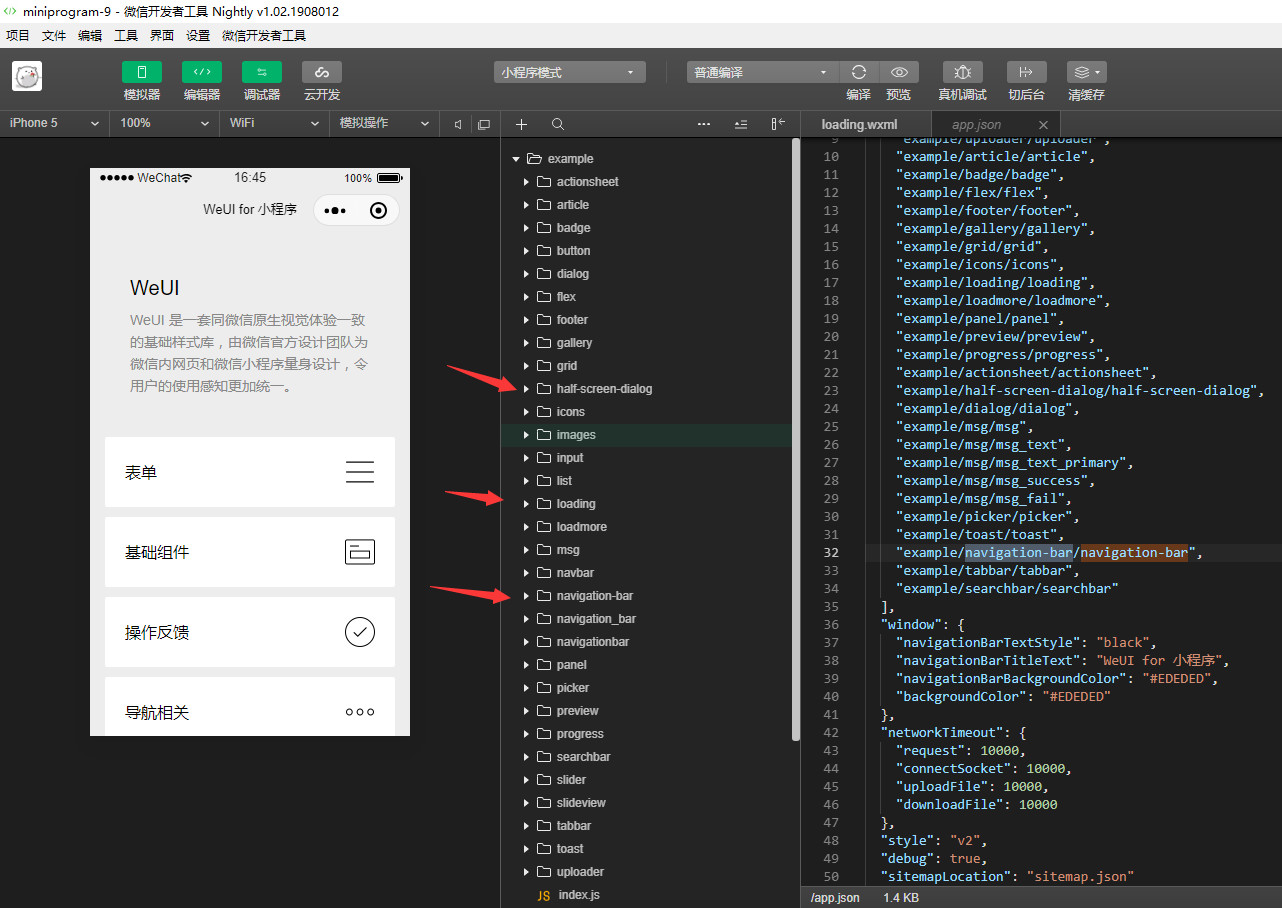Click the user avatar icon
This screenshot has width=1282, height=908.
click(x=27, y=77)
